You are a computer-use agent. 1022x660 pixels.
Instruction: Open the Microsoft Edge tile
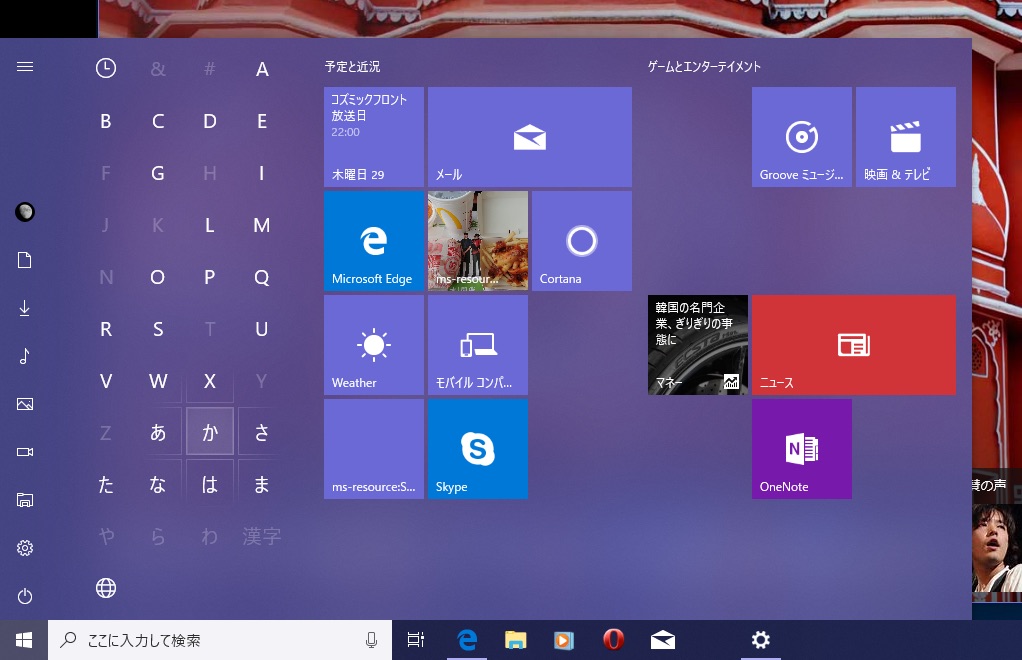[x=373, y=240]
